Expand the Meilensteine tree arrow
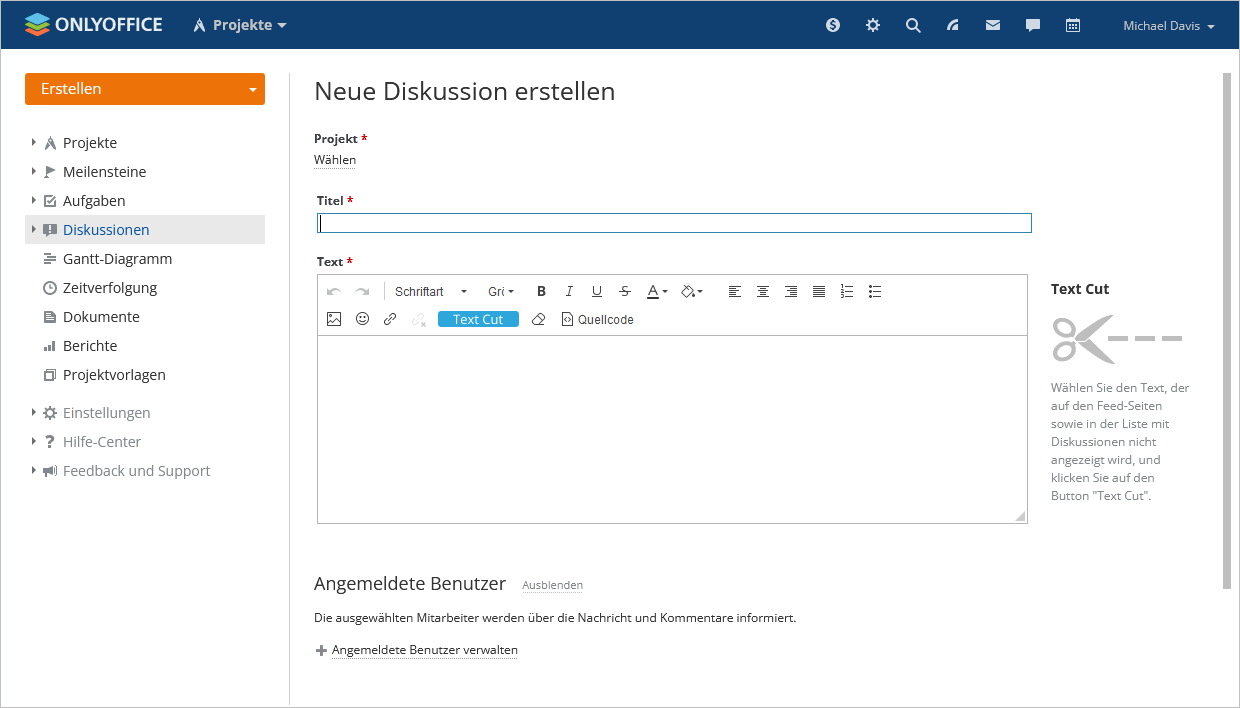 tap(33, 171)
